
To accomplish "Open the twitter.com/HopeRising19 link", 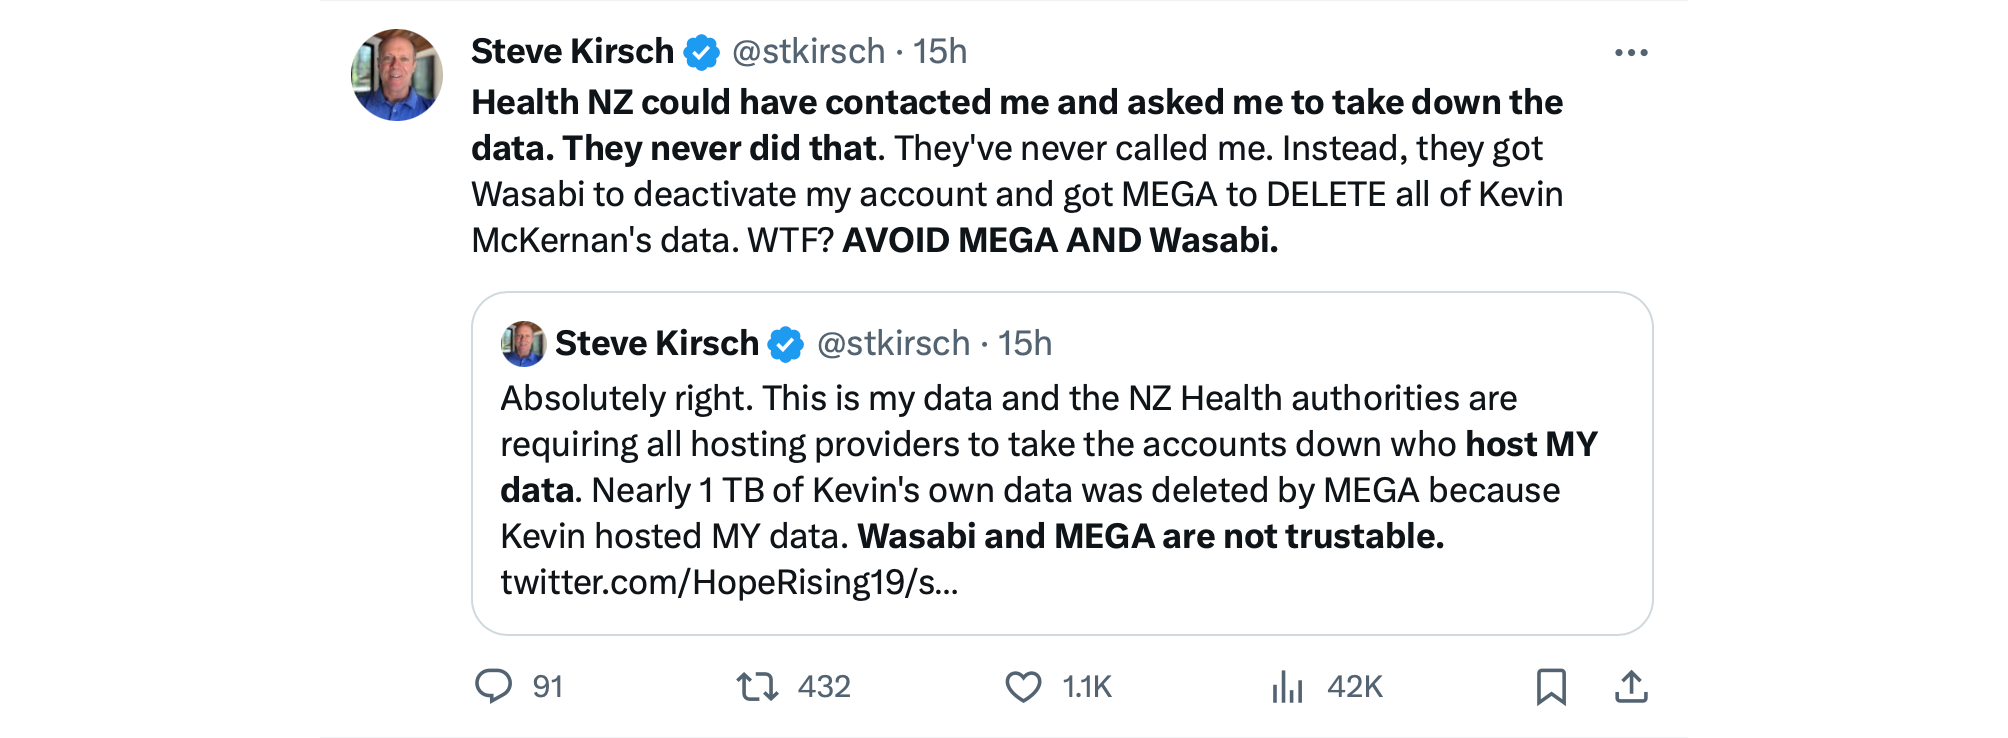I will click(729, 582).
